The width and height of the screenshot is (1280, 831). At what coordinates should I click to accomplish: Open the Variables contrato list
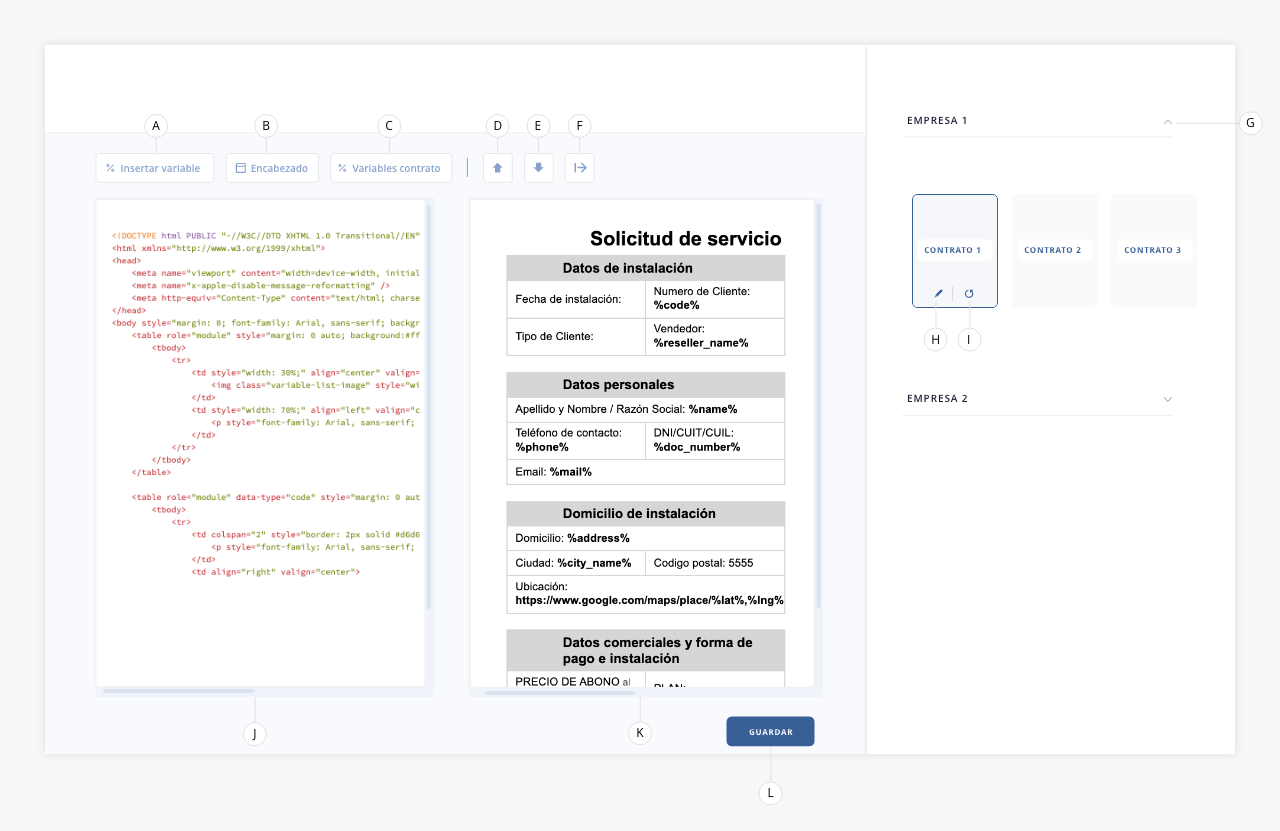tap(391, 167)
